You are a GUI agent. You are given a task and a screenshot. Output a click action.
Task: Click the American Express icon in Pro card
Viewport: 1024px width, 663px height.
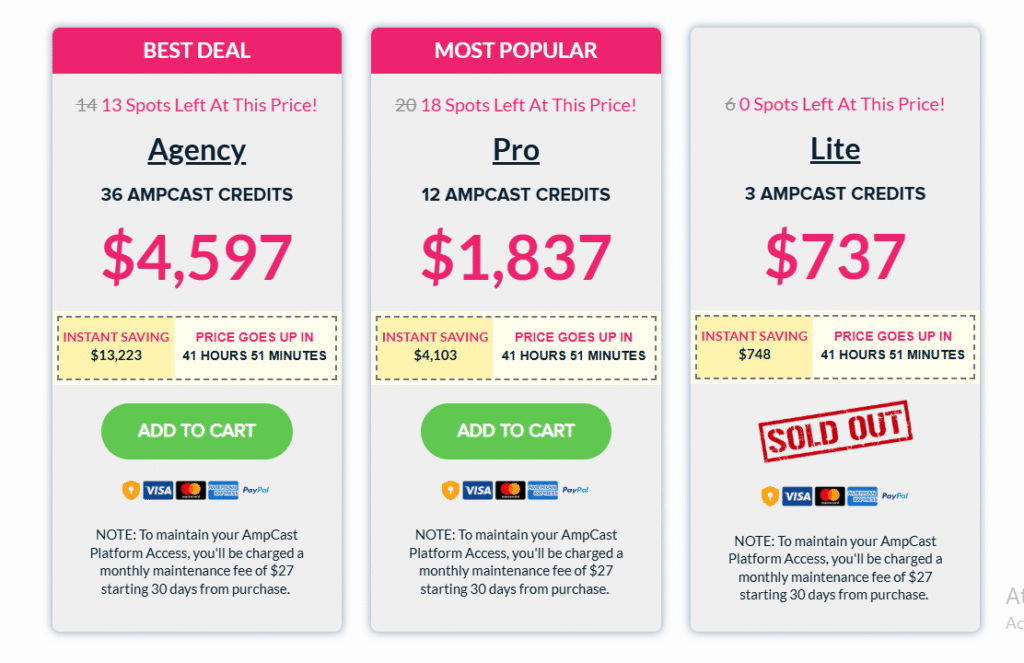click(x=543, y=490)
